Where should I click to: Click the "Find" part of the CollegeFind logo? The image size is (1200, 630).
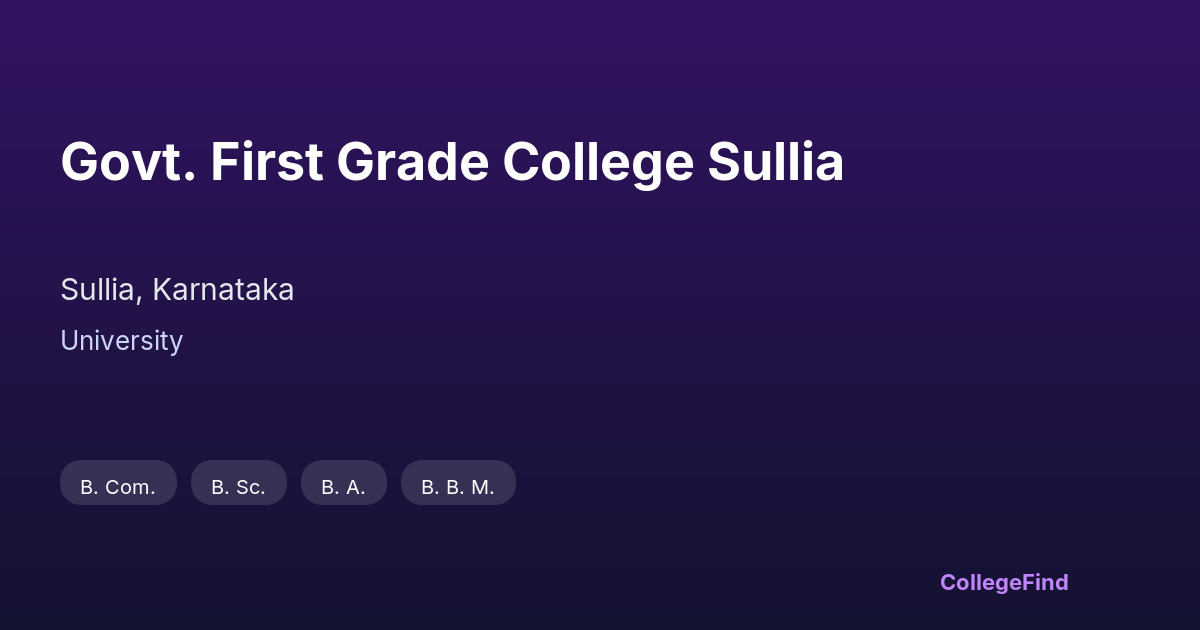coord(1046,582)
